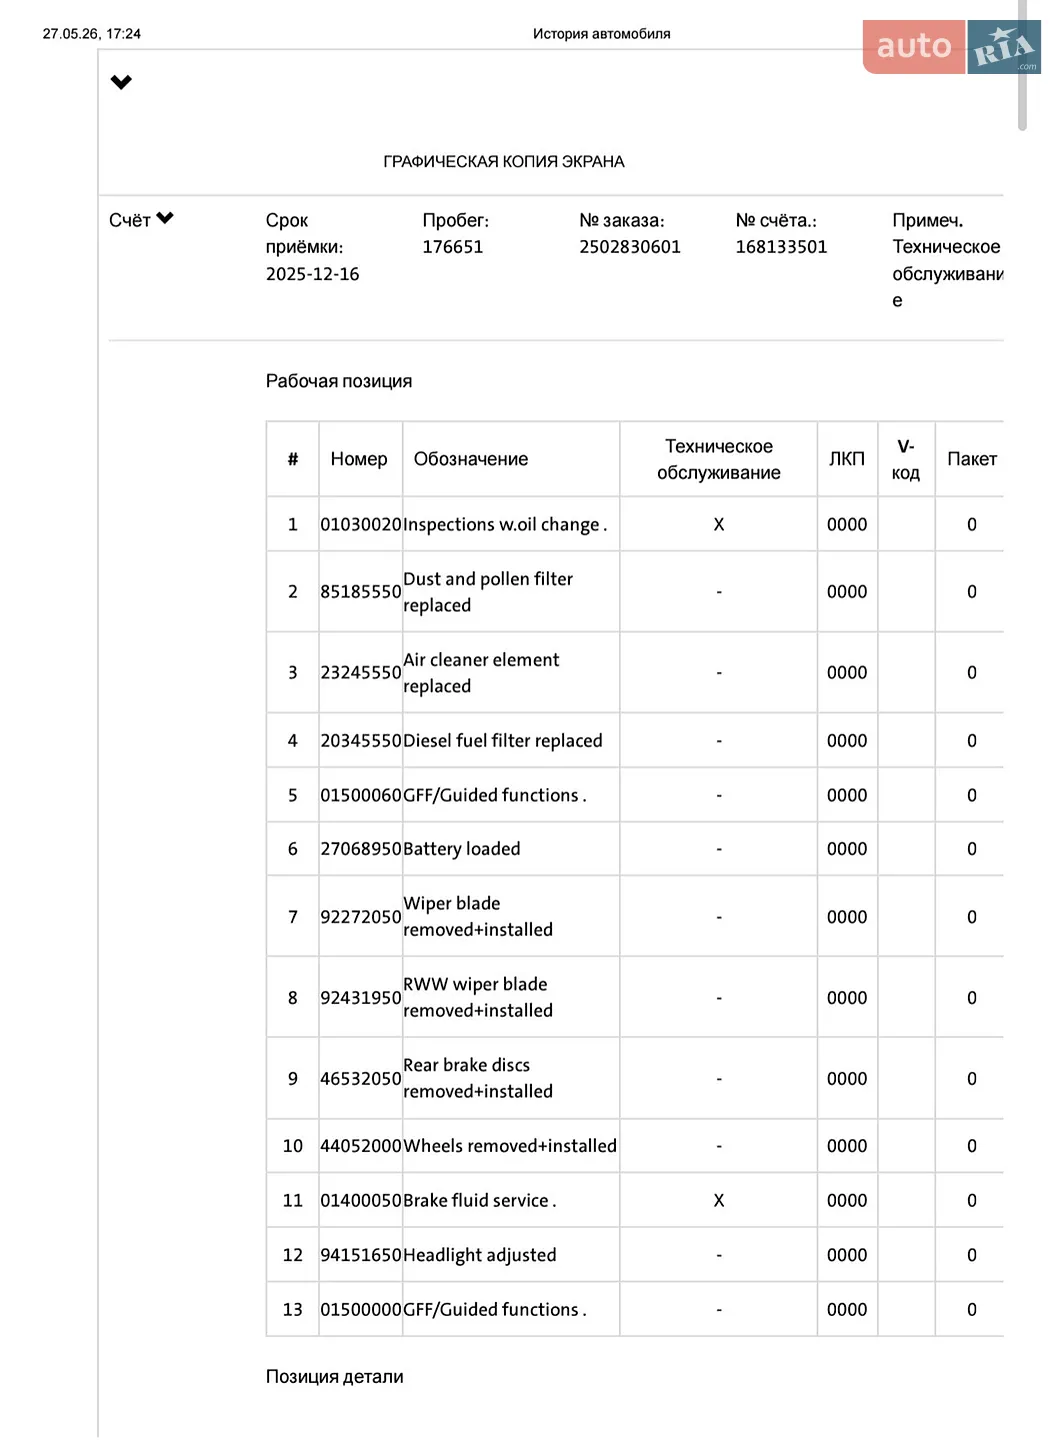Click the Счёт label
The height and width of the screenshot is (1440, 1052).
130,220
